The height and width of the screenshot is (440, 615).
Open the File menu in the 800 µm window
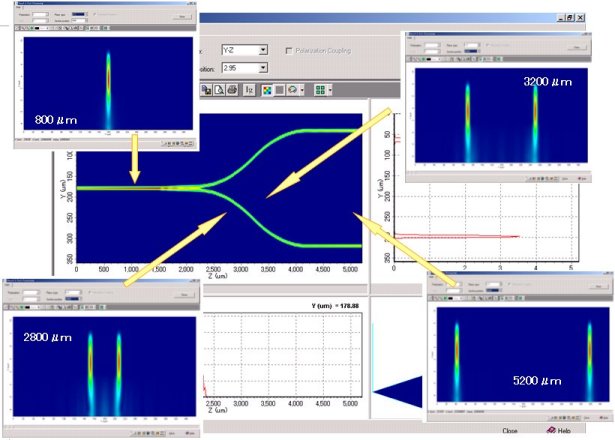pyautogui.click(x=19, y=9)
